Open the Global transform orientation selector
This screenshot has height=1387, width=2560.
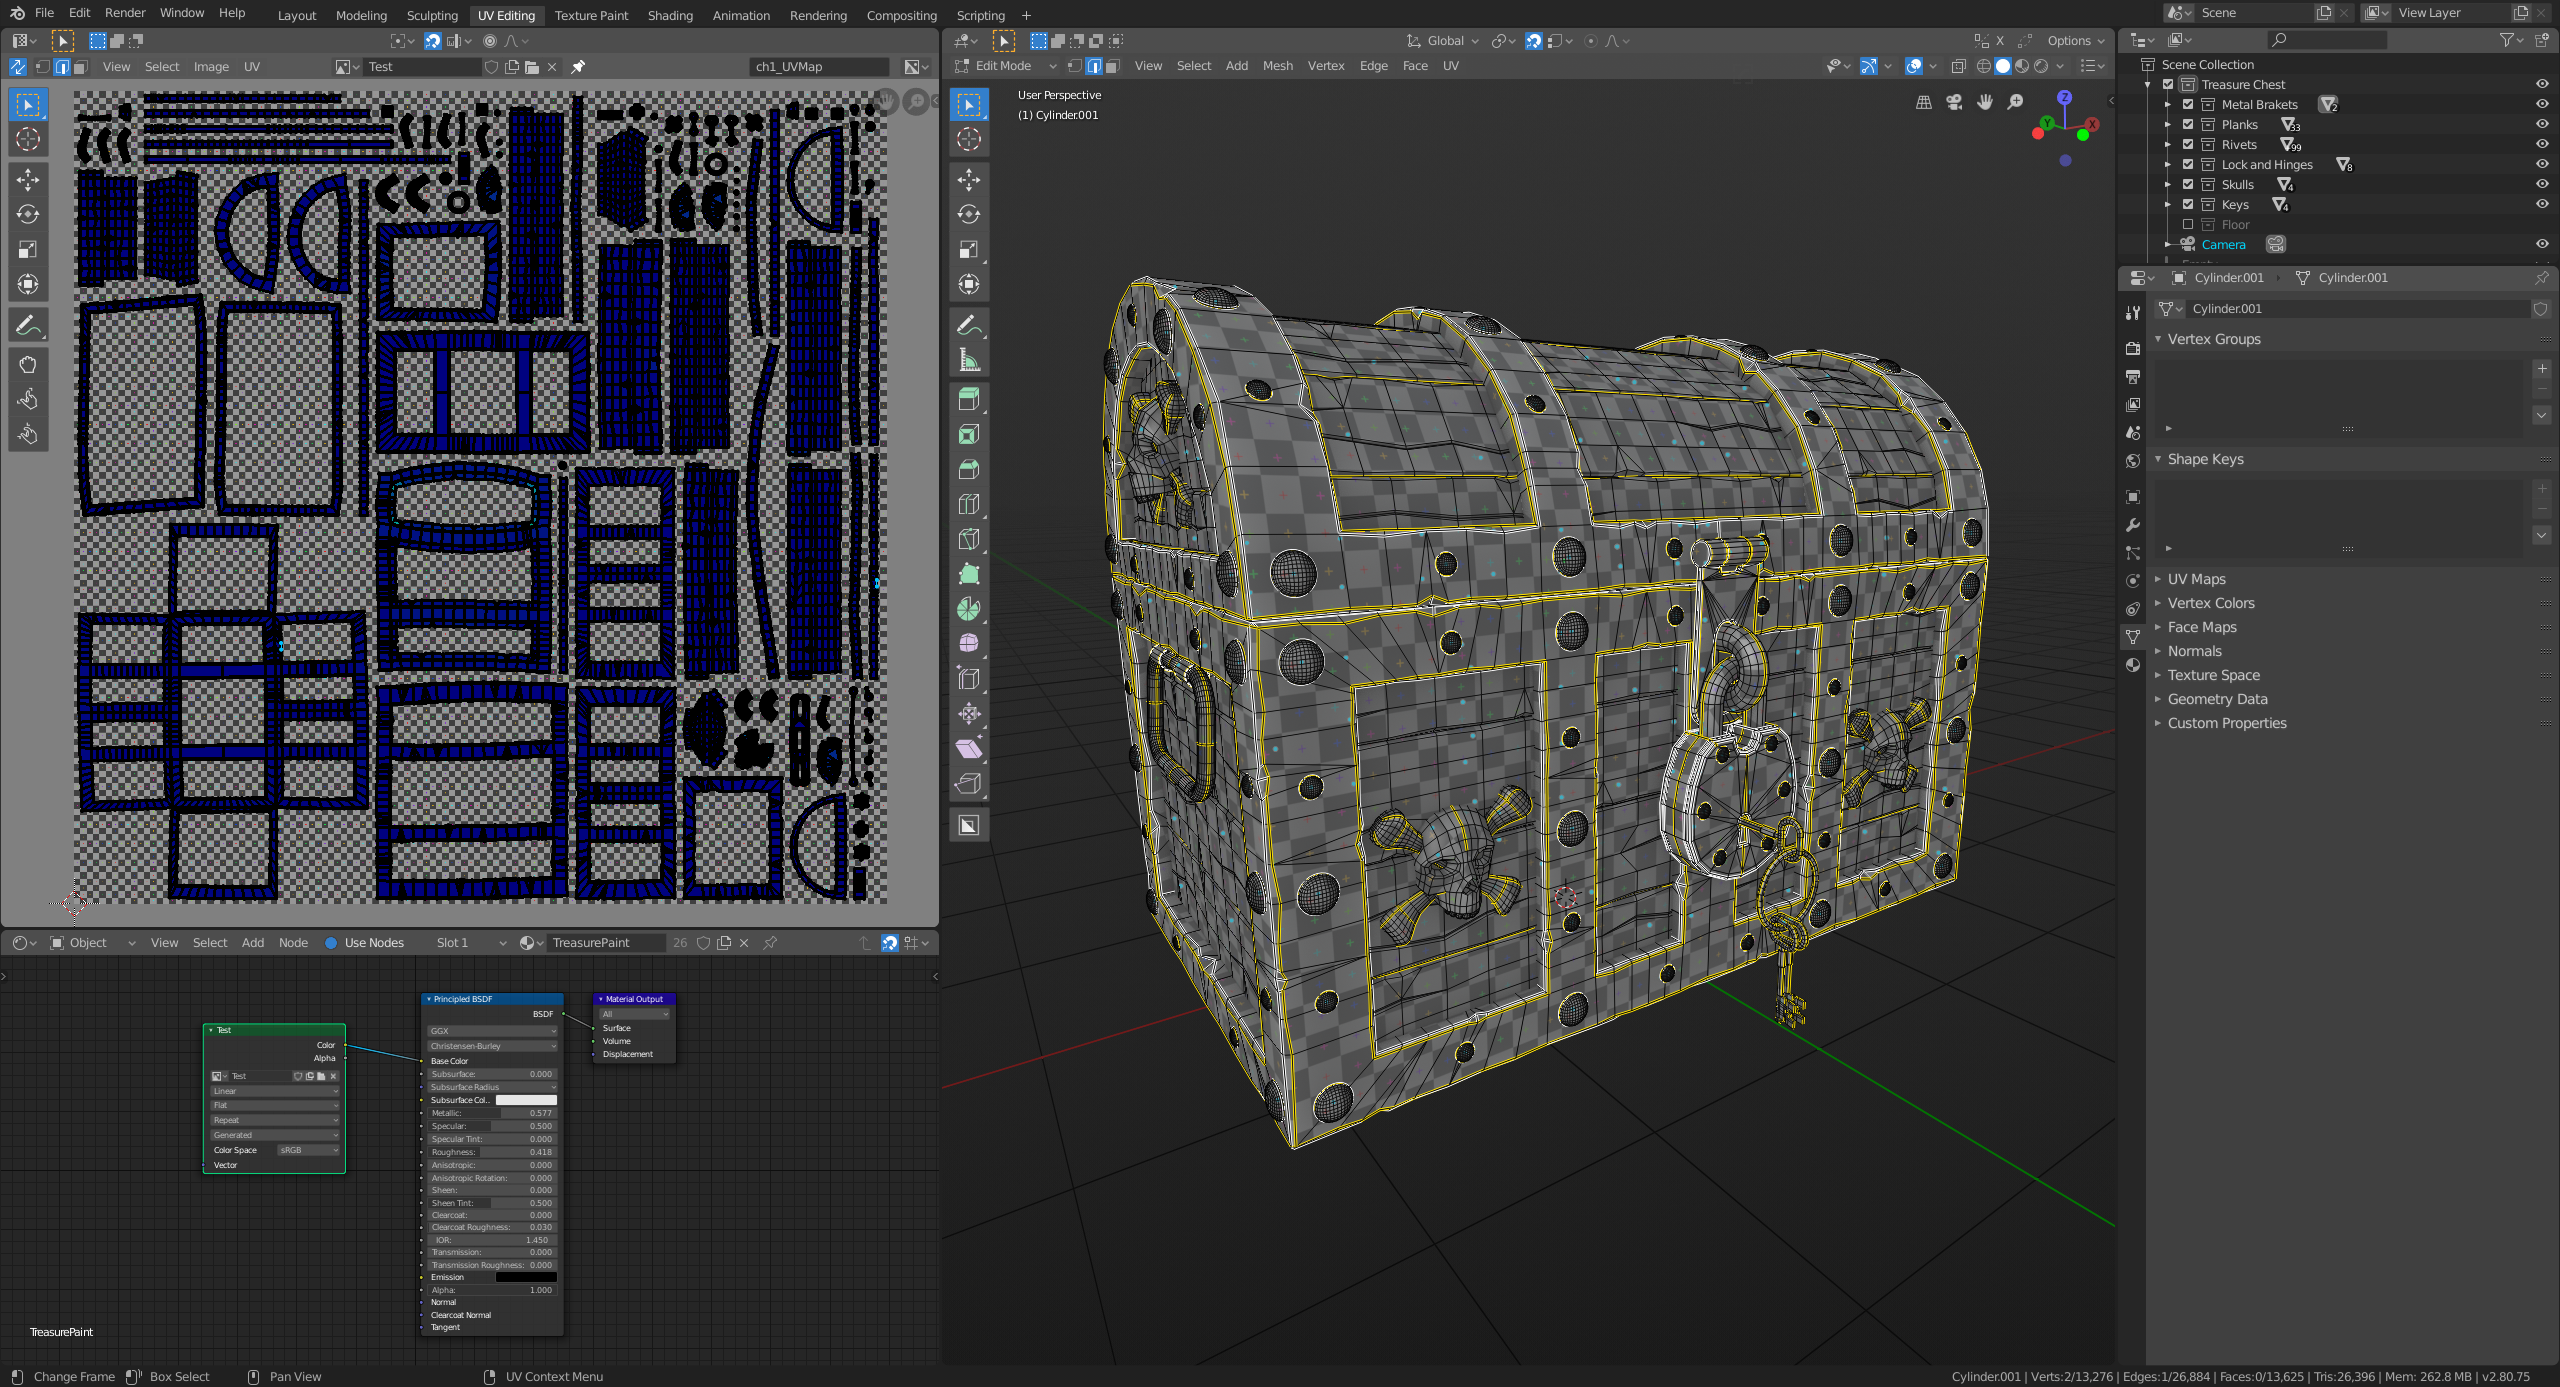coord(1443,41)
